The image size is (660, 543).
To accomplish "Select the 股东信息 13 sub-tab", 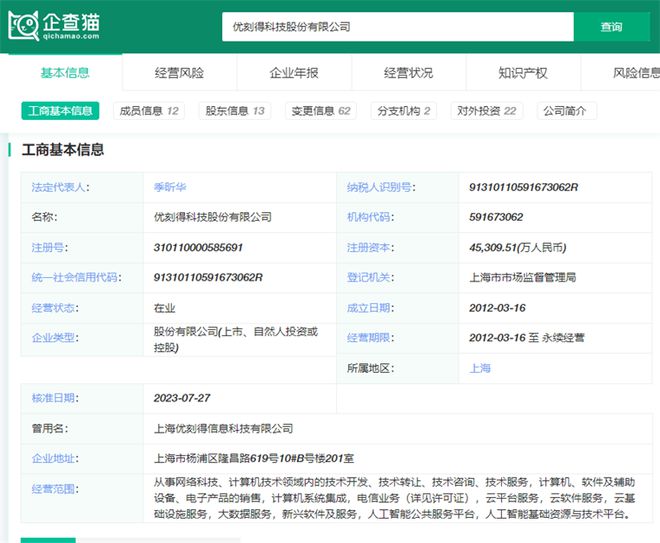I will point(235,111).
